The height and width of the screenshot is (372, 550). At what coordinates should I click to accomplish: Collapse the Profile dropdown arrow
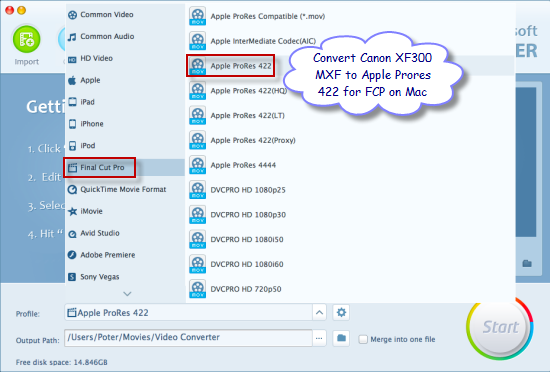pyautogui.click(x=319, y=312)
